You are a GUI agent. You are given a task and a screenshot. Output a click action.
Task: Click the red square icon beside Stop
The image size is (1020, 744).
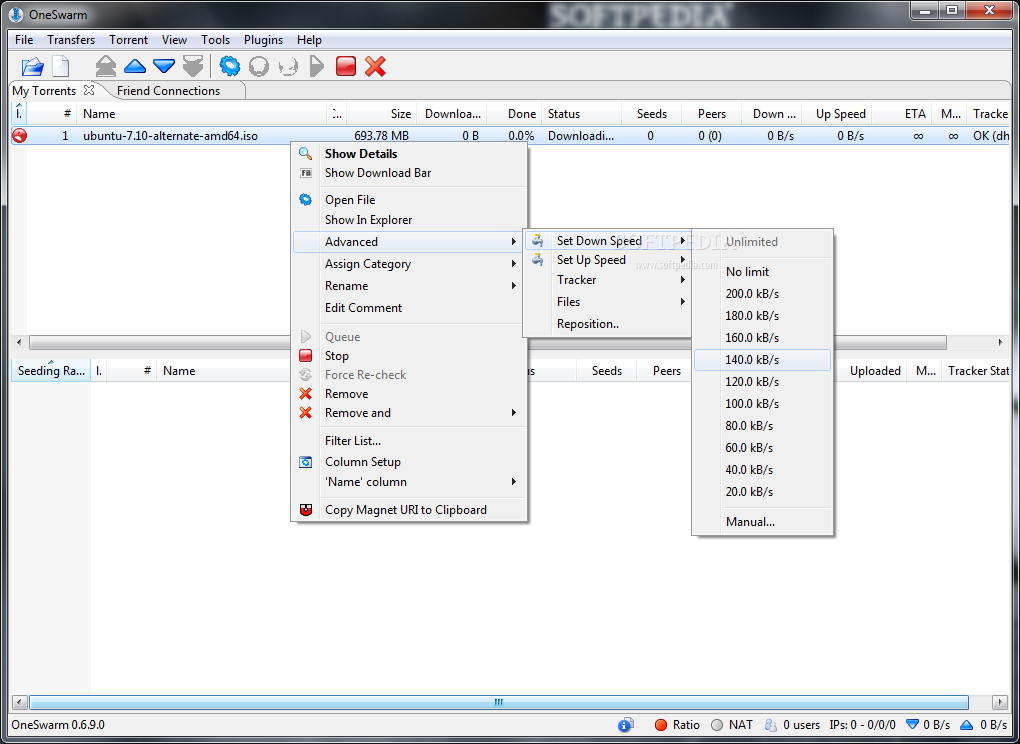point(305,356)
